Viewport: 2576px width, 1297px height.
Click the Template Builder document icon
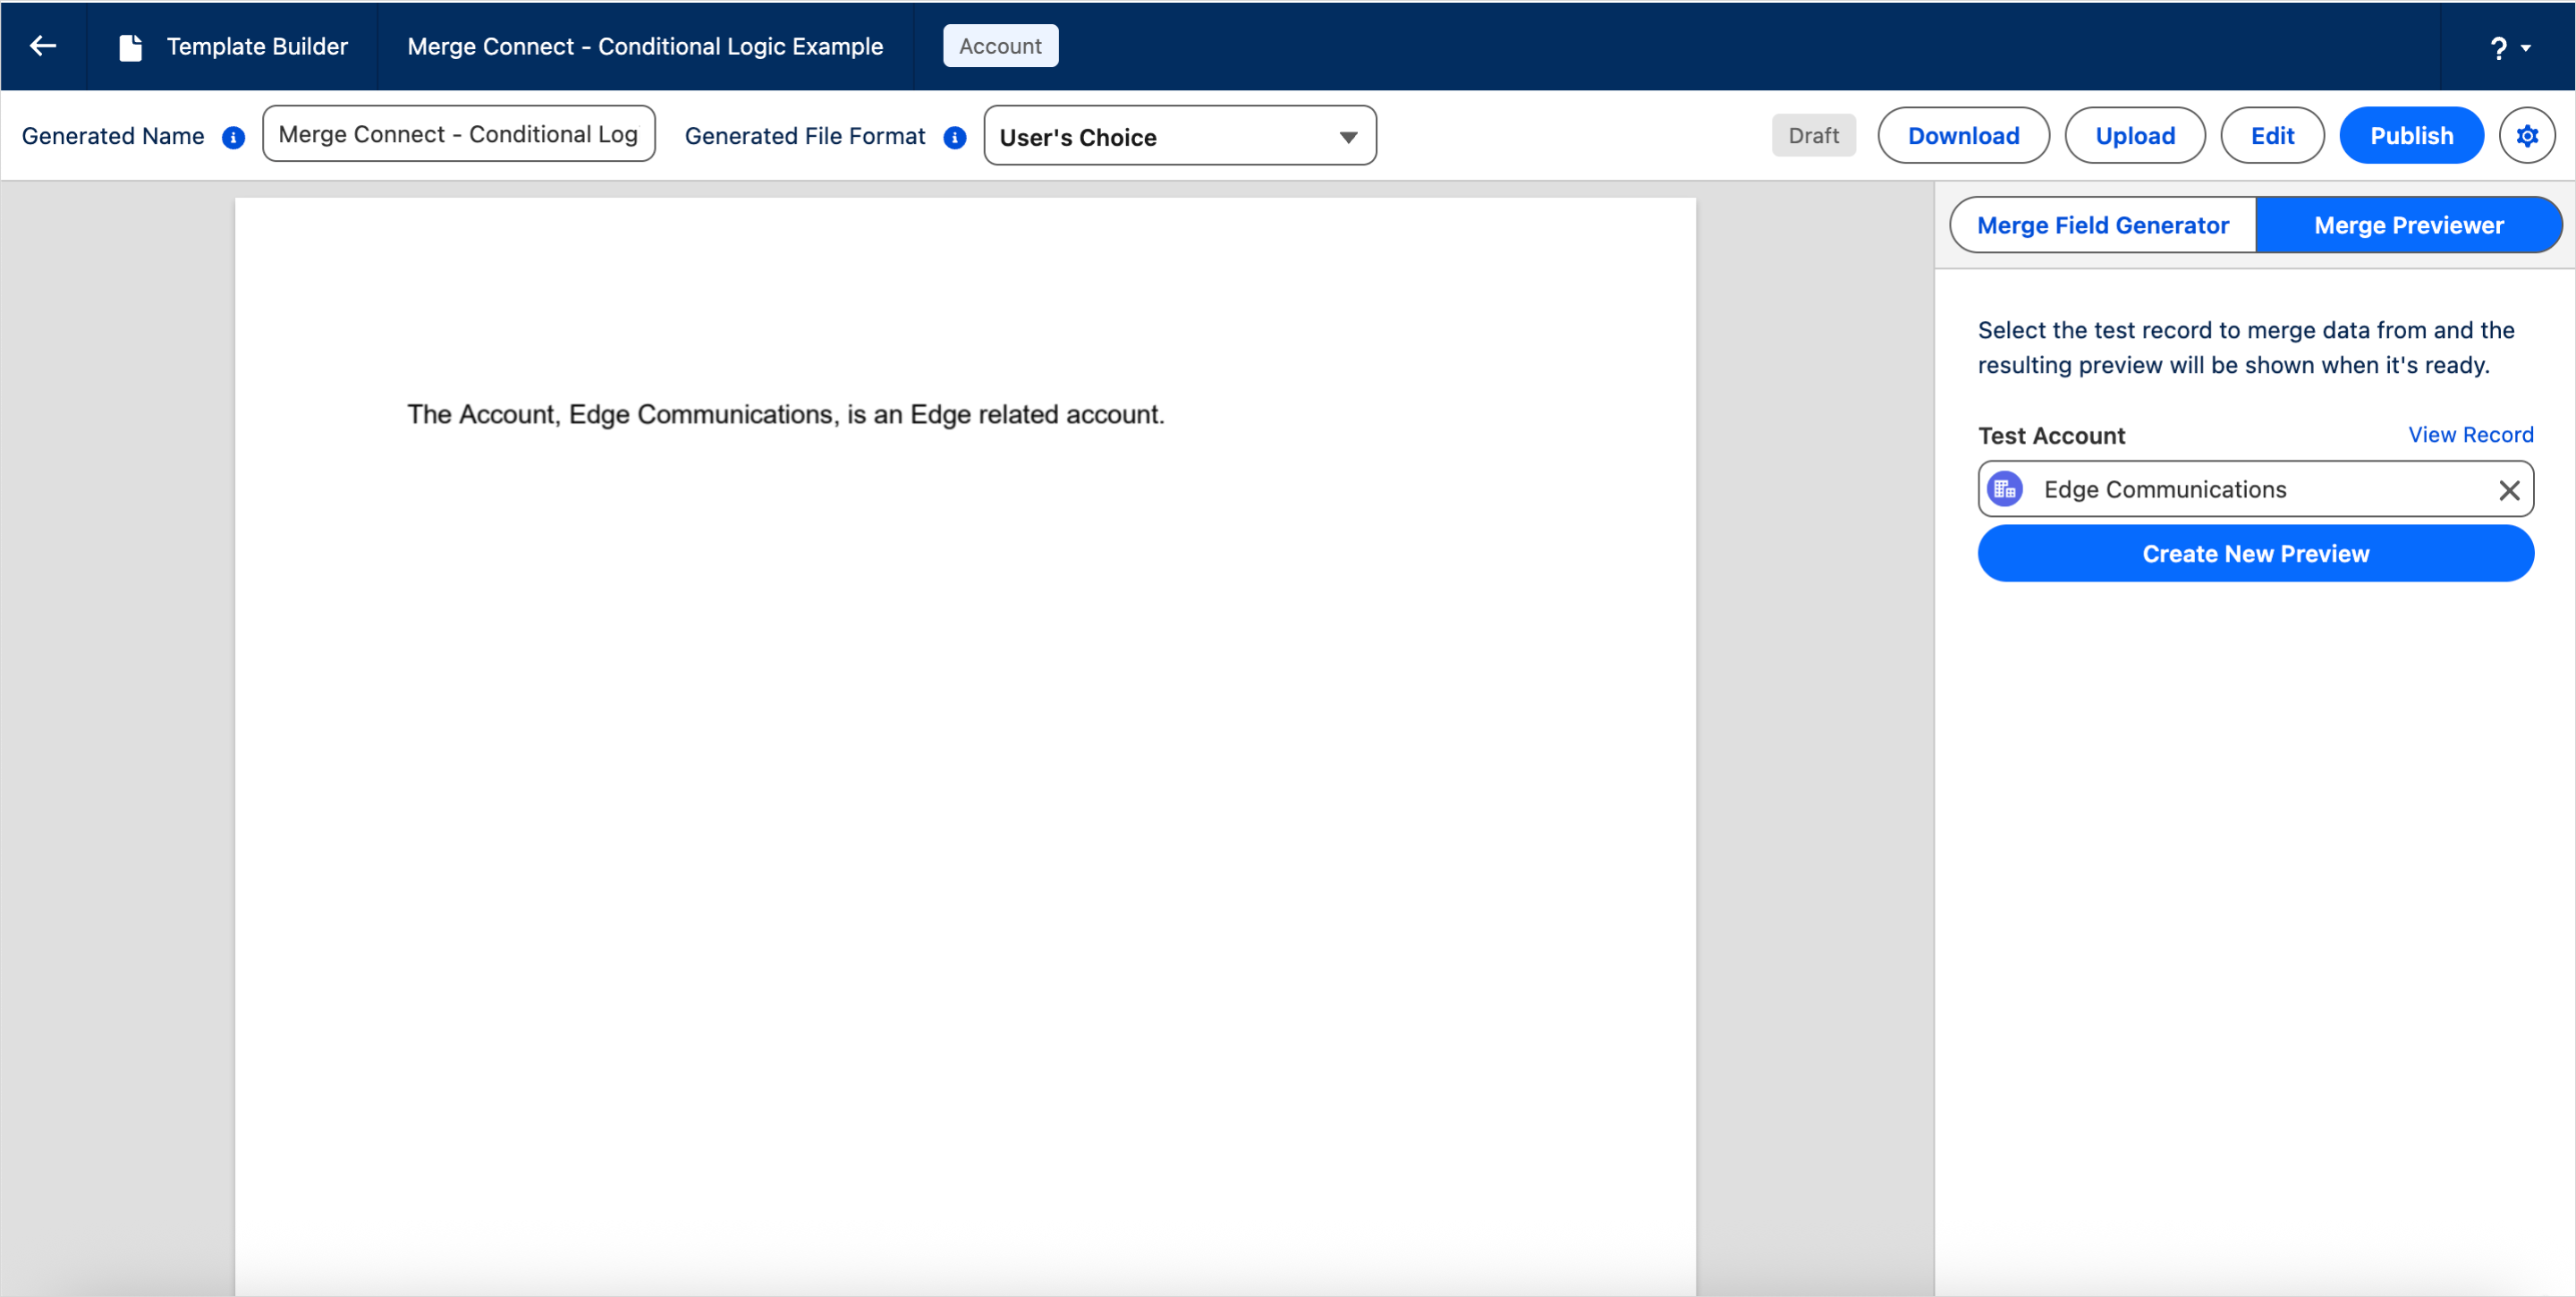point(131,47)
